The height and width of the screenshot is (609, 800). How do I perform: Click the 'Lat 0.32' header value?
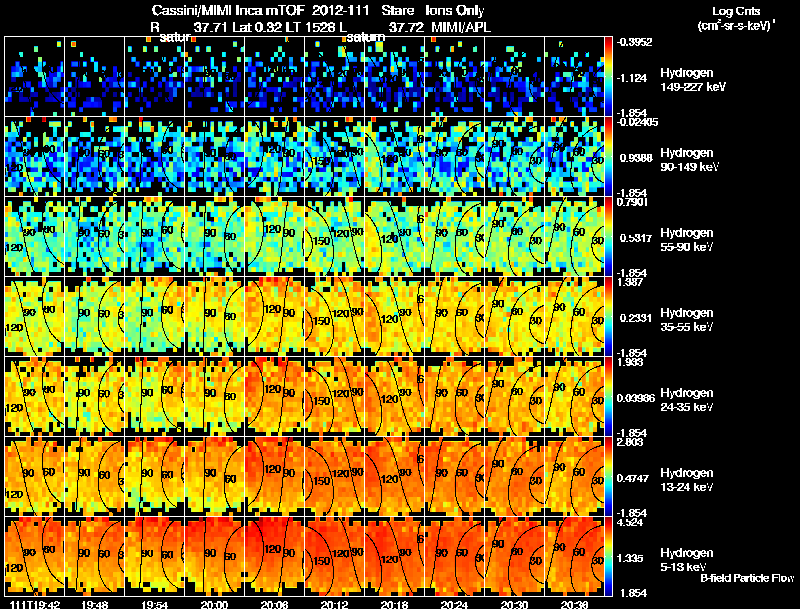[x=257, y=27]
